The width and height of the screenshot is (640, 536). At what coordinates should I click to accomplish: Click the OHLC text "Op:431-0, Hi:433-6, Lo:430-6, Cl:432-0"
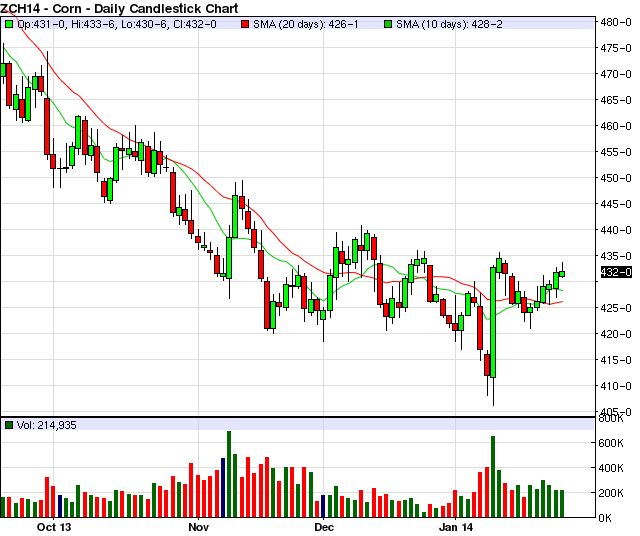(117, 24)
